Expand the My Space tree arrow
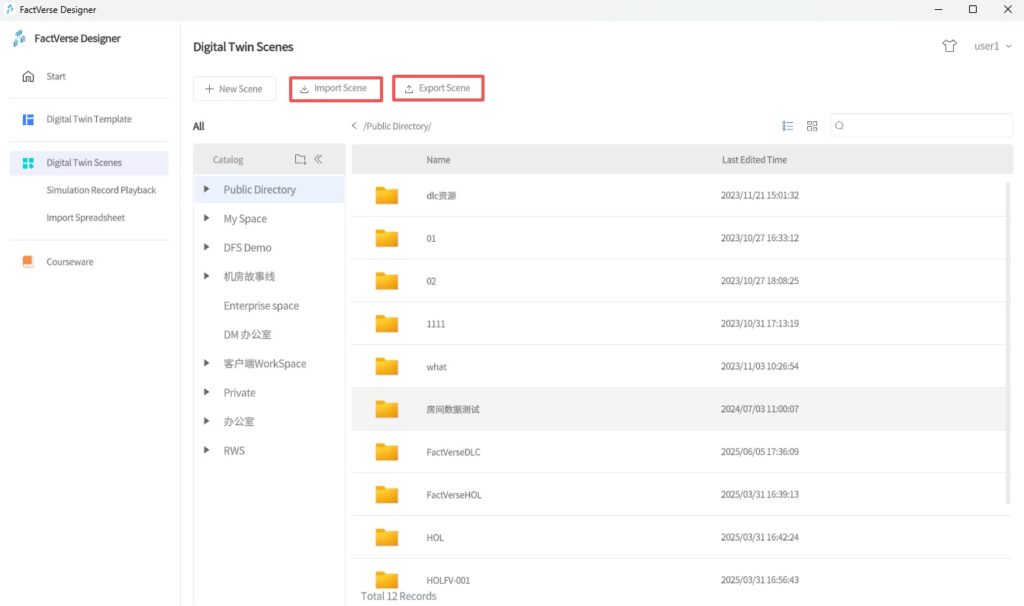 click(207, 218)
